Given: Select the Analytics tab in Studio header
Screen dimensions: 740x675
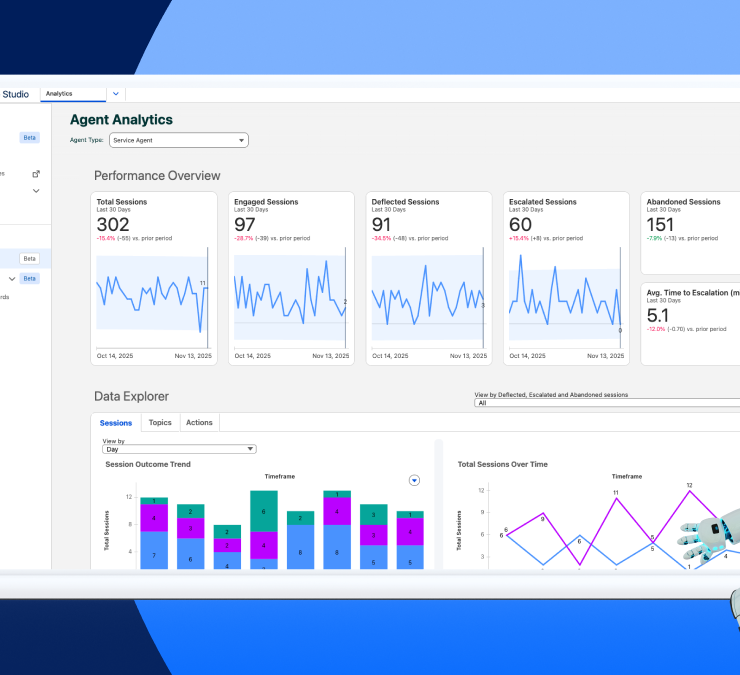Looking at the screenshot, I should coord(73,94).
